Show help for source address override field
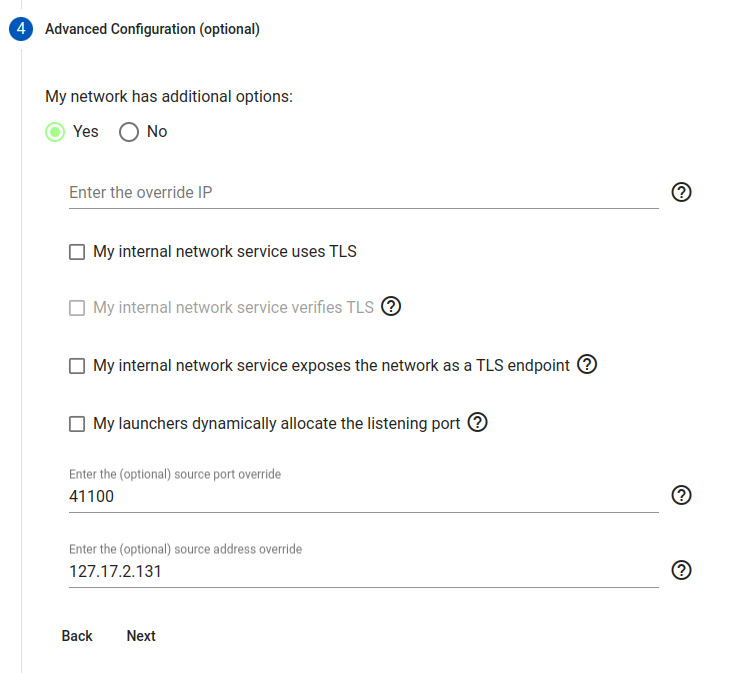729x673 pixels. coord(681,570)
